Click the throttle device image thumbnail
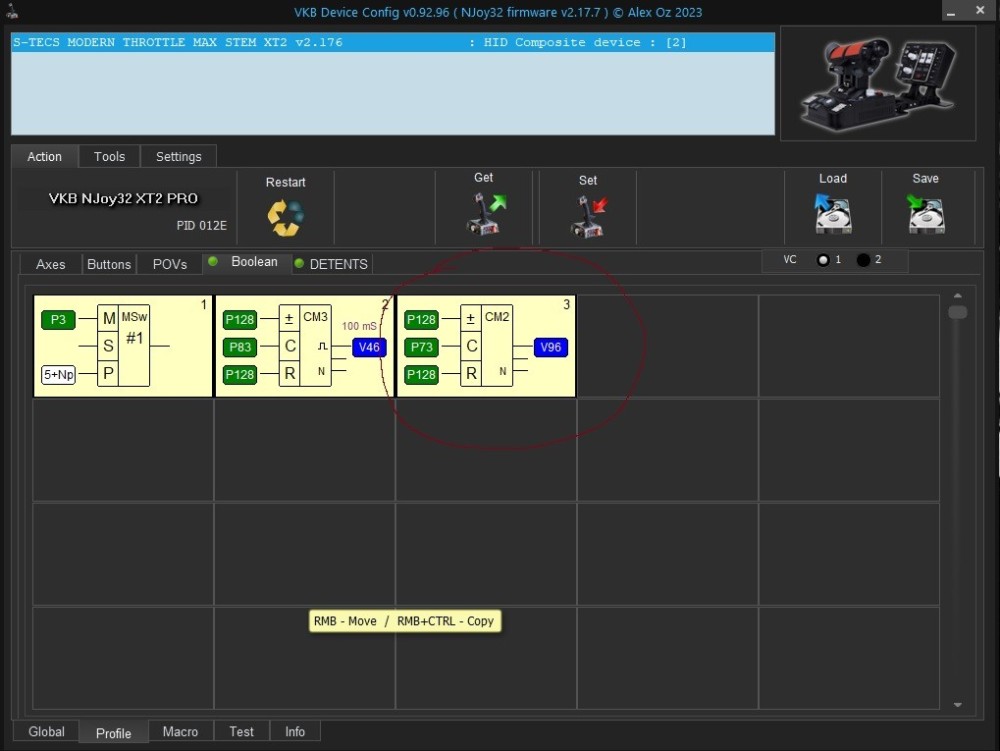The height and width of the screenshot is (751, 1000). (877, 82)
